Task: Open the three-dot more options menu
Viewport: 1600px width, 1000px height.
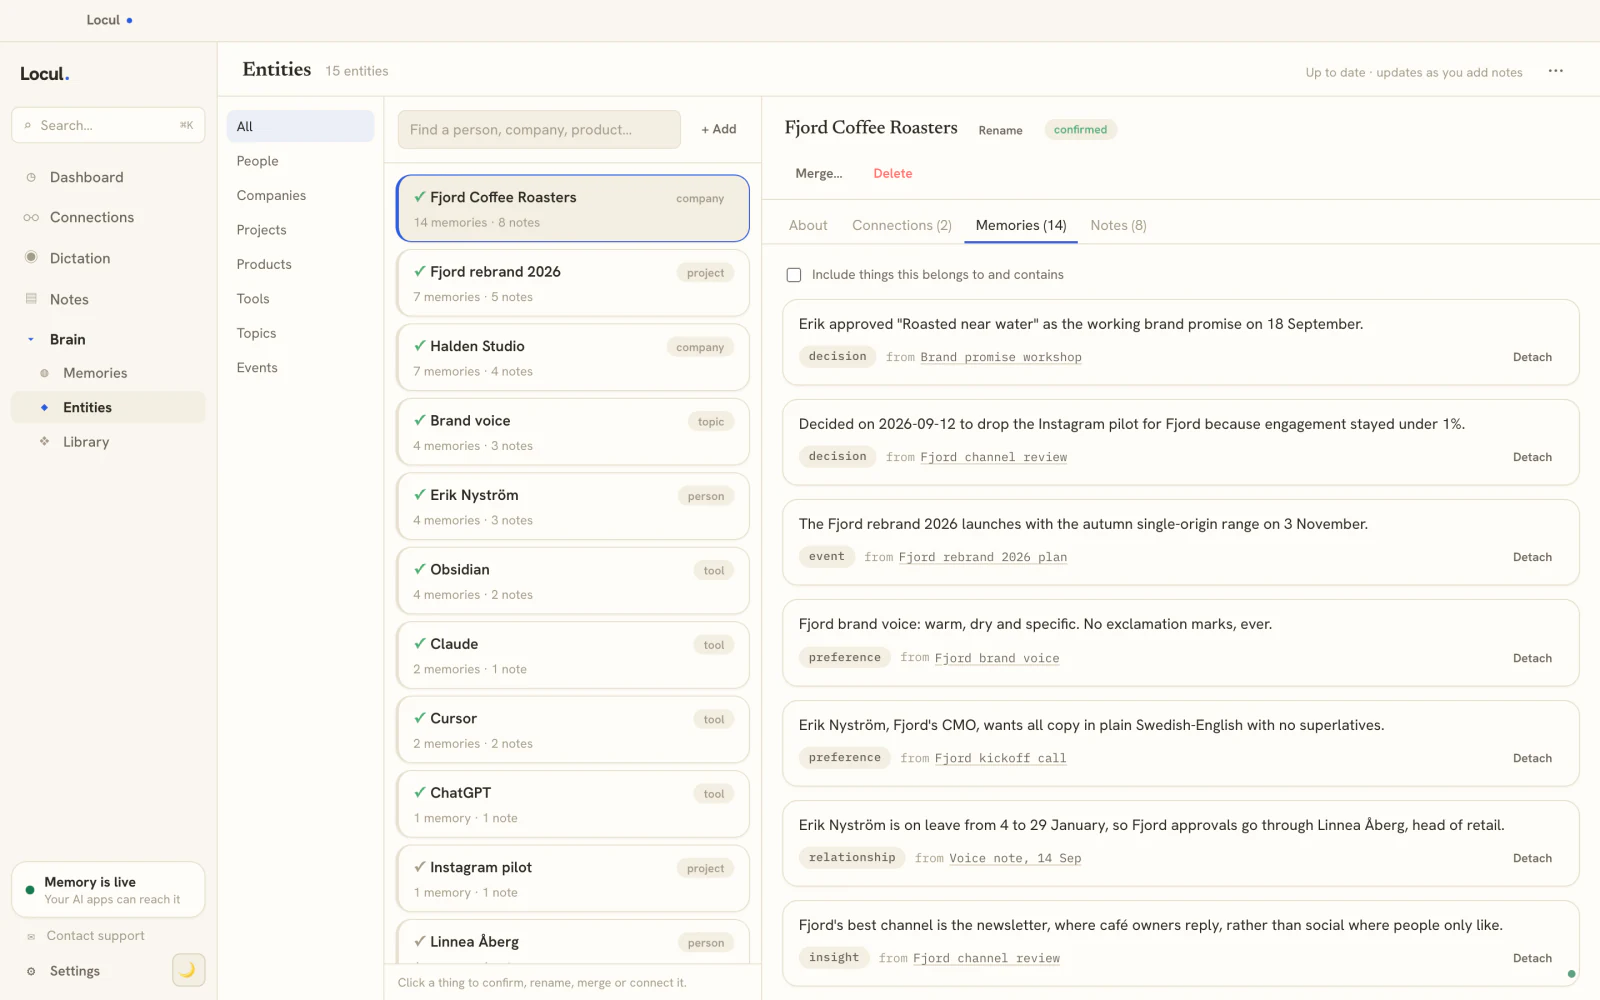Action: point(1555,71)
